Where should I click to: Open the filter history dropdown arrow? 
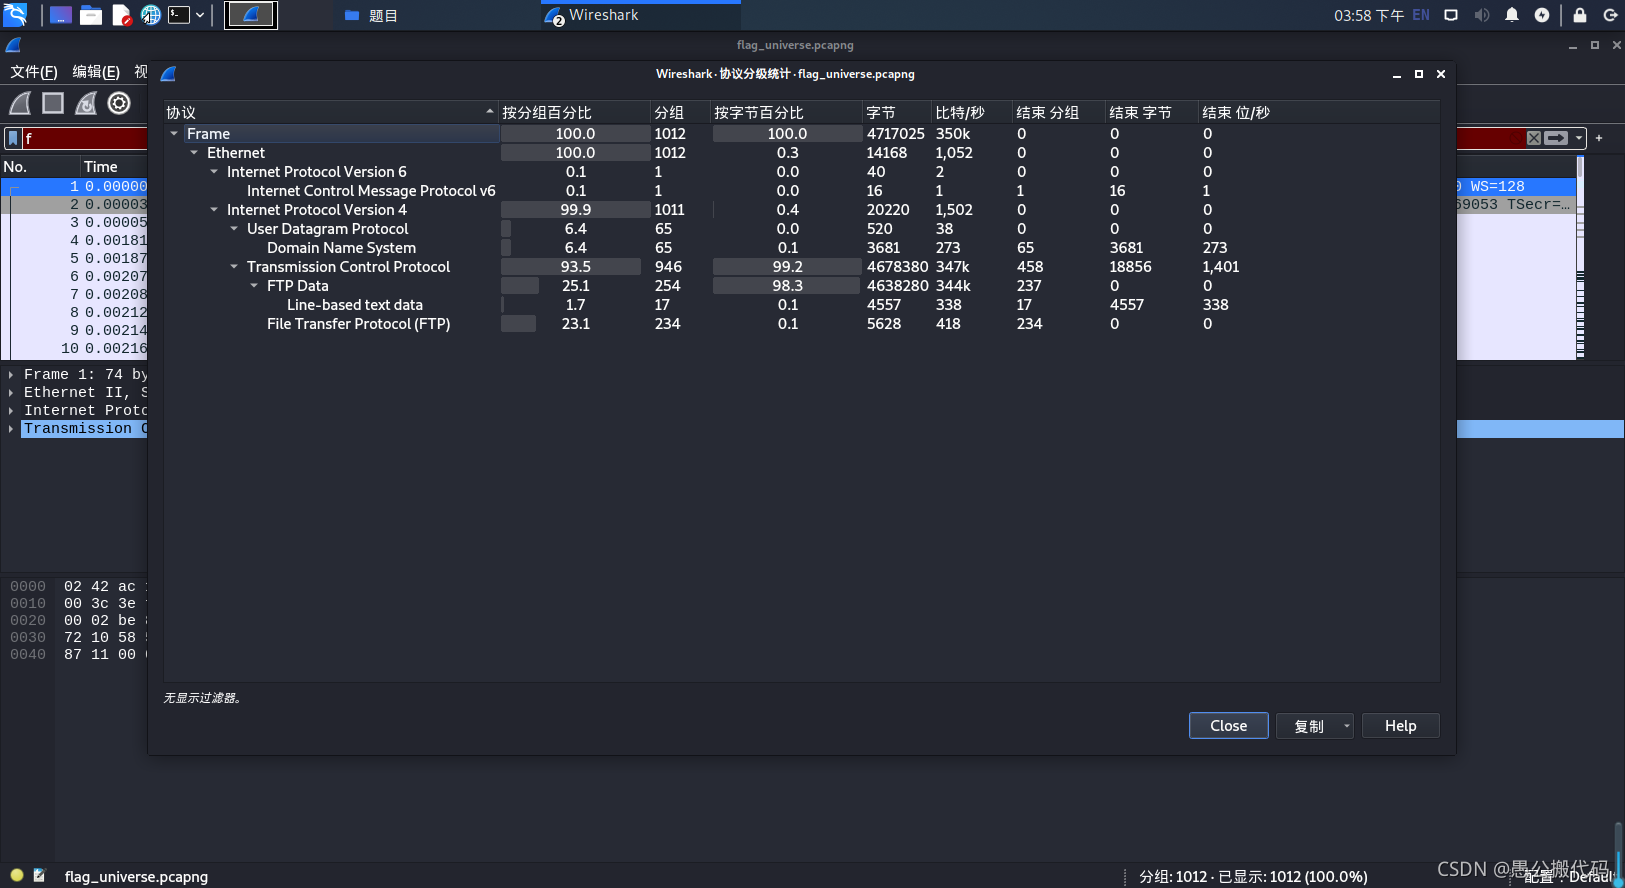[1579, 138]
